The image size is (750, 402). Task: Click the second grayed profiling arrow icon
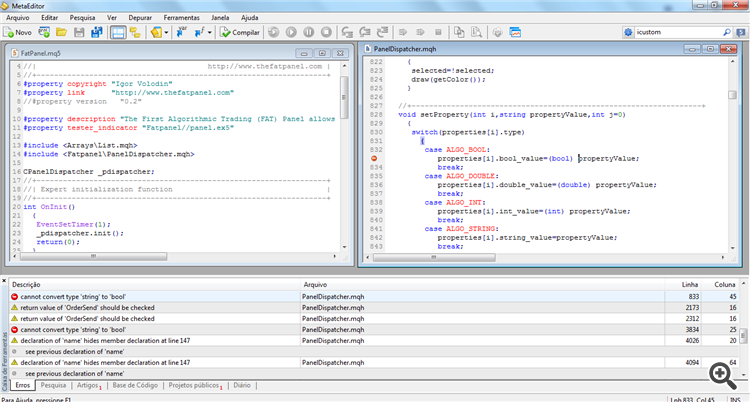tap(420, 33)
